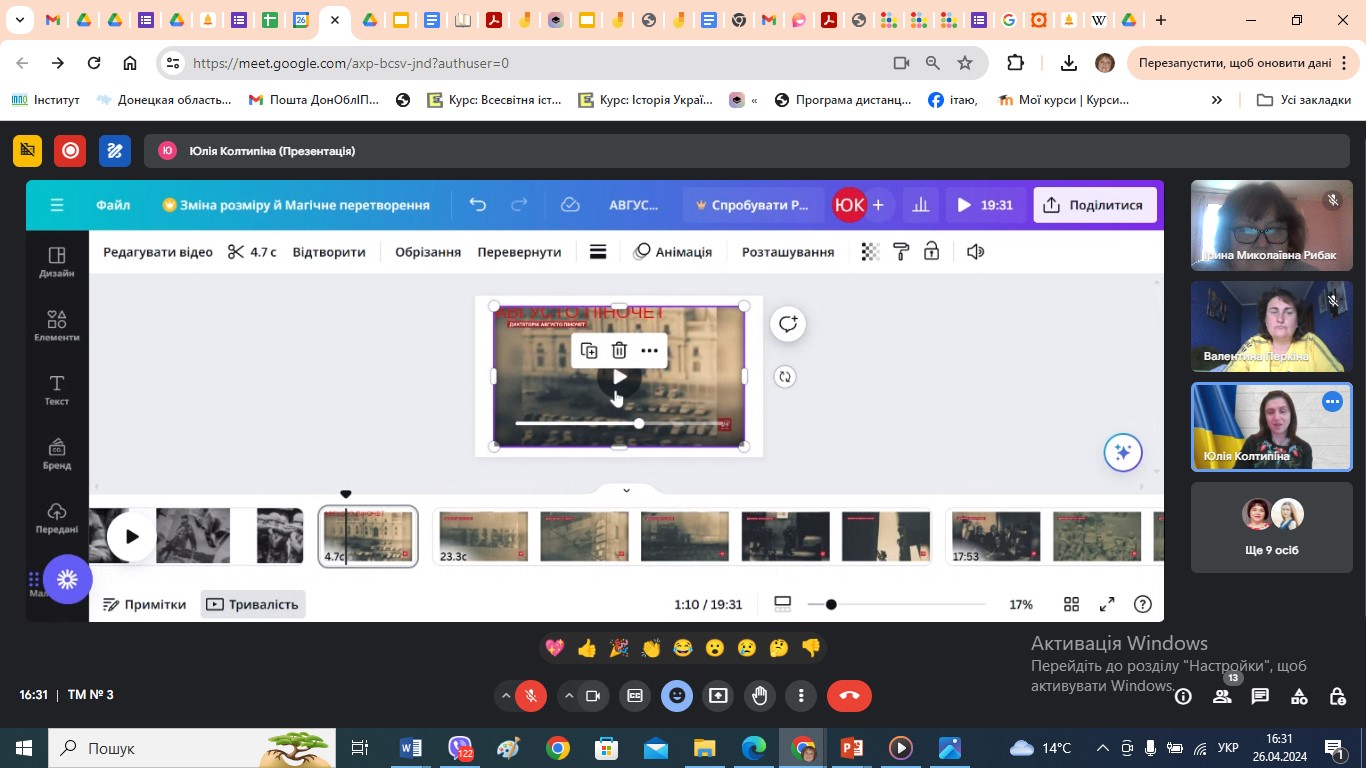Toggle the Meet camera

[593, 696]
